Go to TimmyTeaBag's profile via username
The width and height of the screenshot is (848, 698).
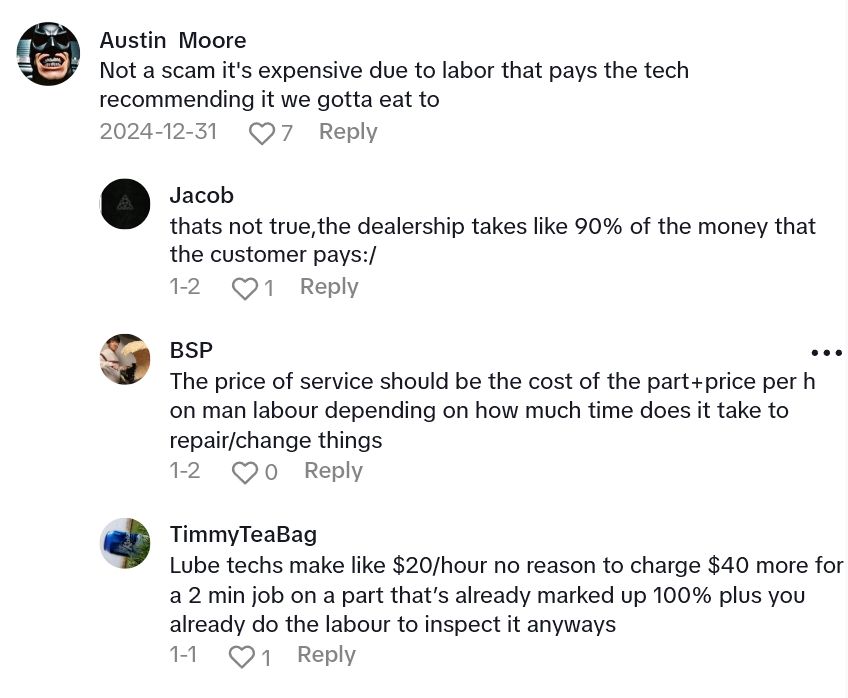[x=243, y=534]
